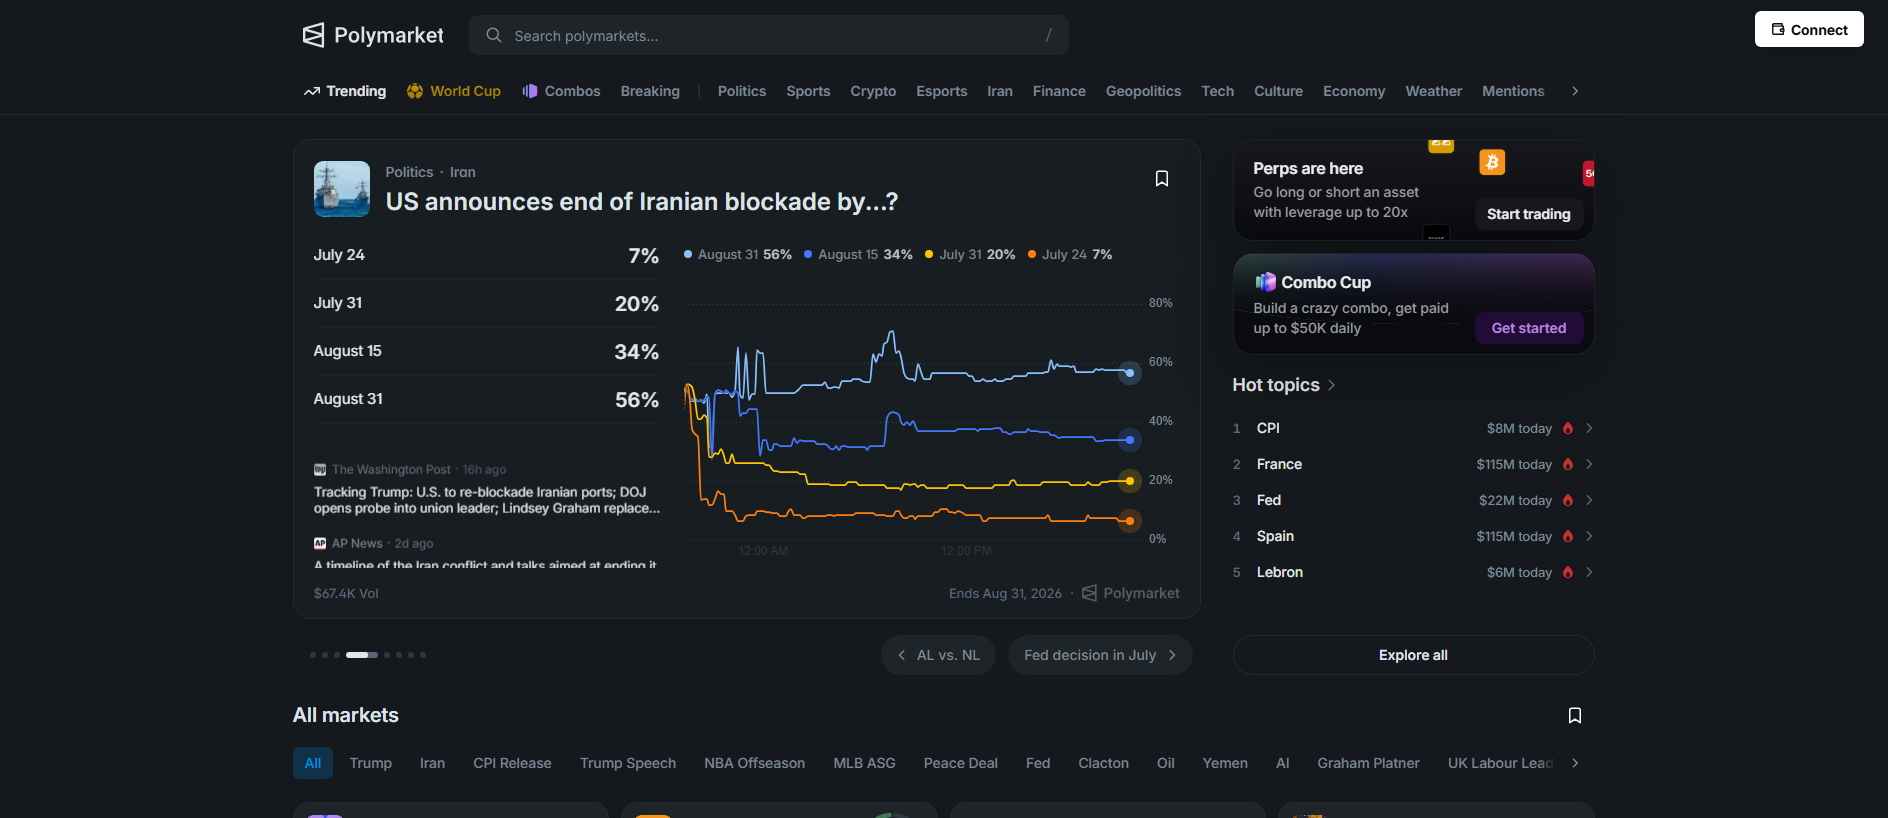Focus the Search polymarkets input field

click(x=768, y=35)
